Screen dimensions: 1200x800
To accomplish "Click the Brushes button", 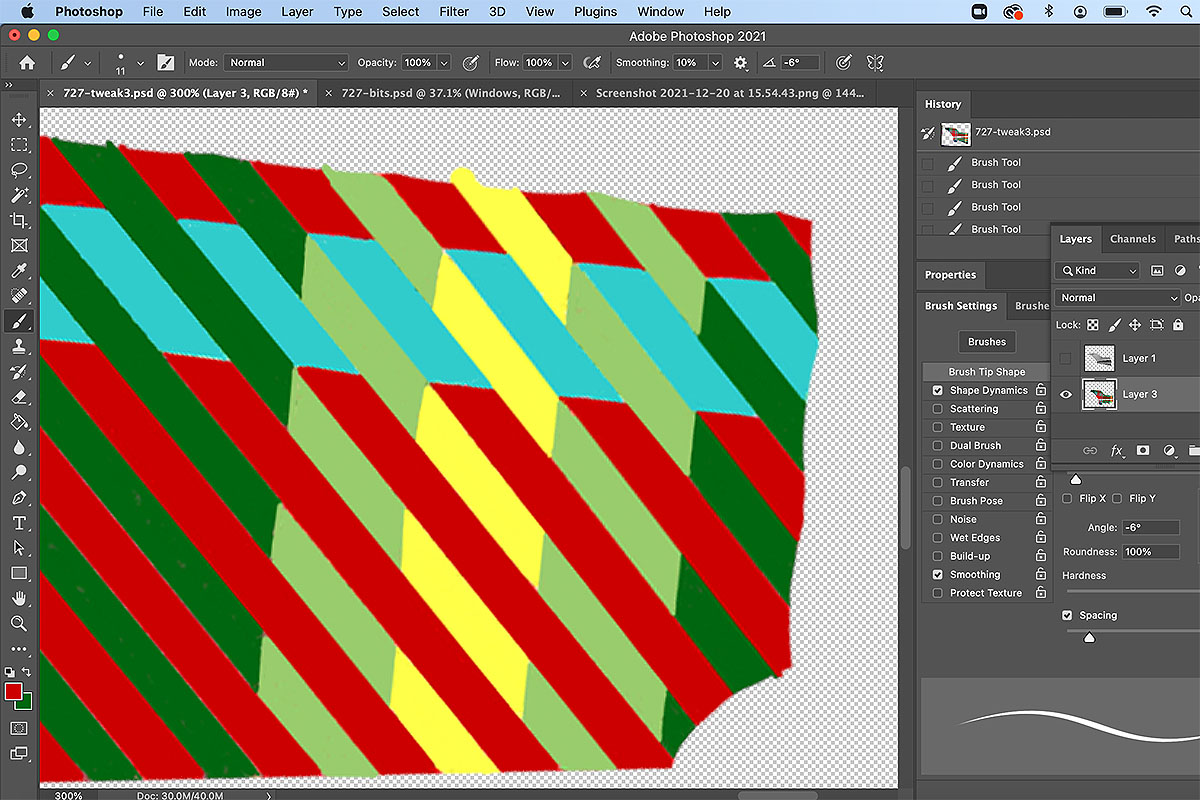I will point(986,342).
